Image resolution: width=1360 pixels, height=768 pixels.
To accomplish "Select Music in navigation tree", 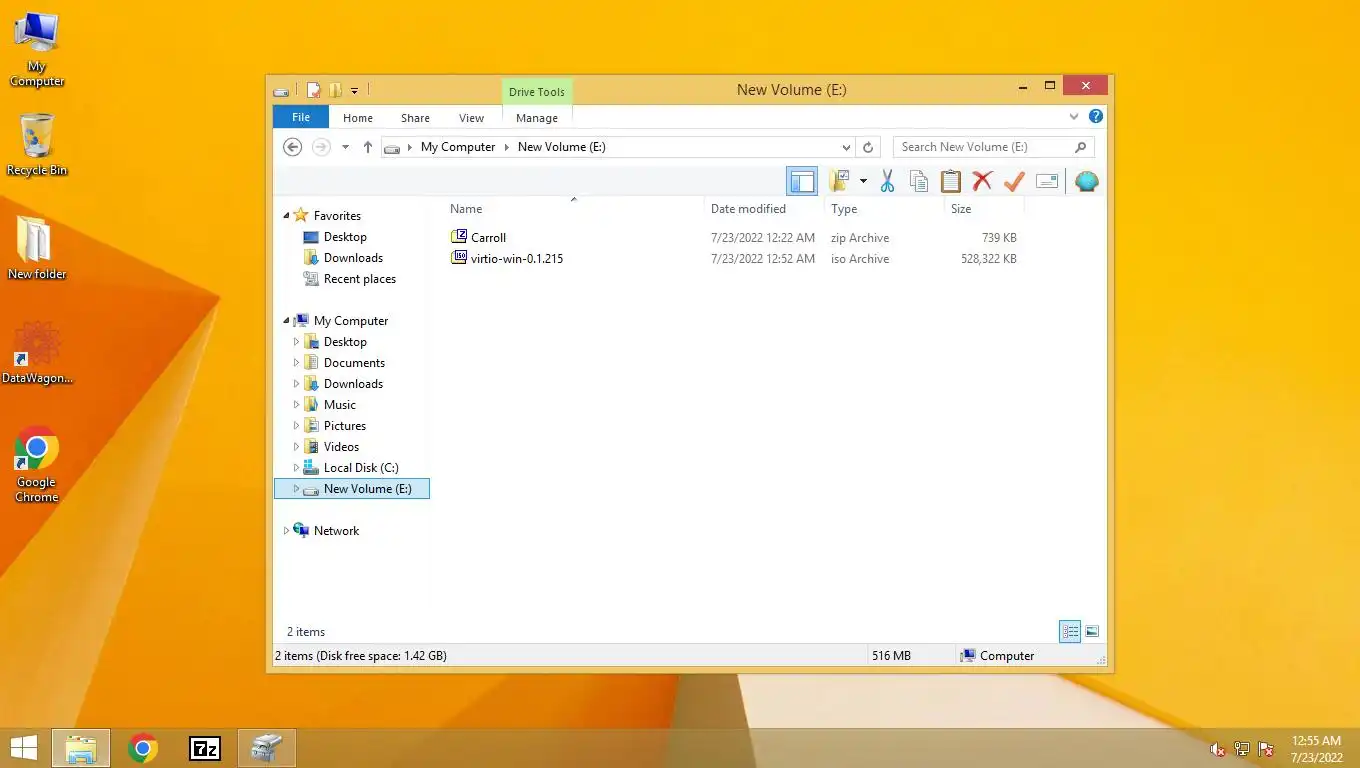I will [x=339, y=405].
